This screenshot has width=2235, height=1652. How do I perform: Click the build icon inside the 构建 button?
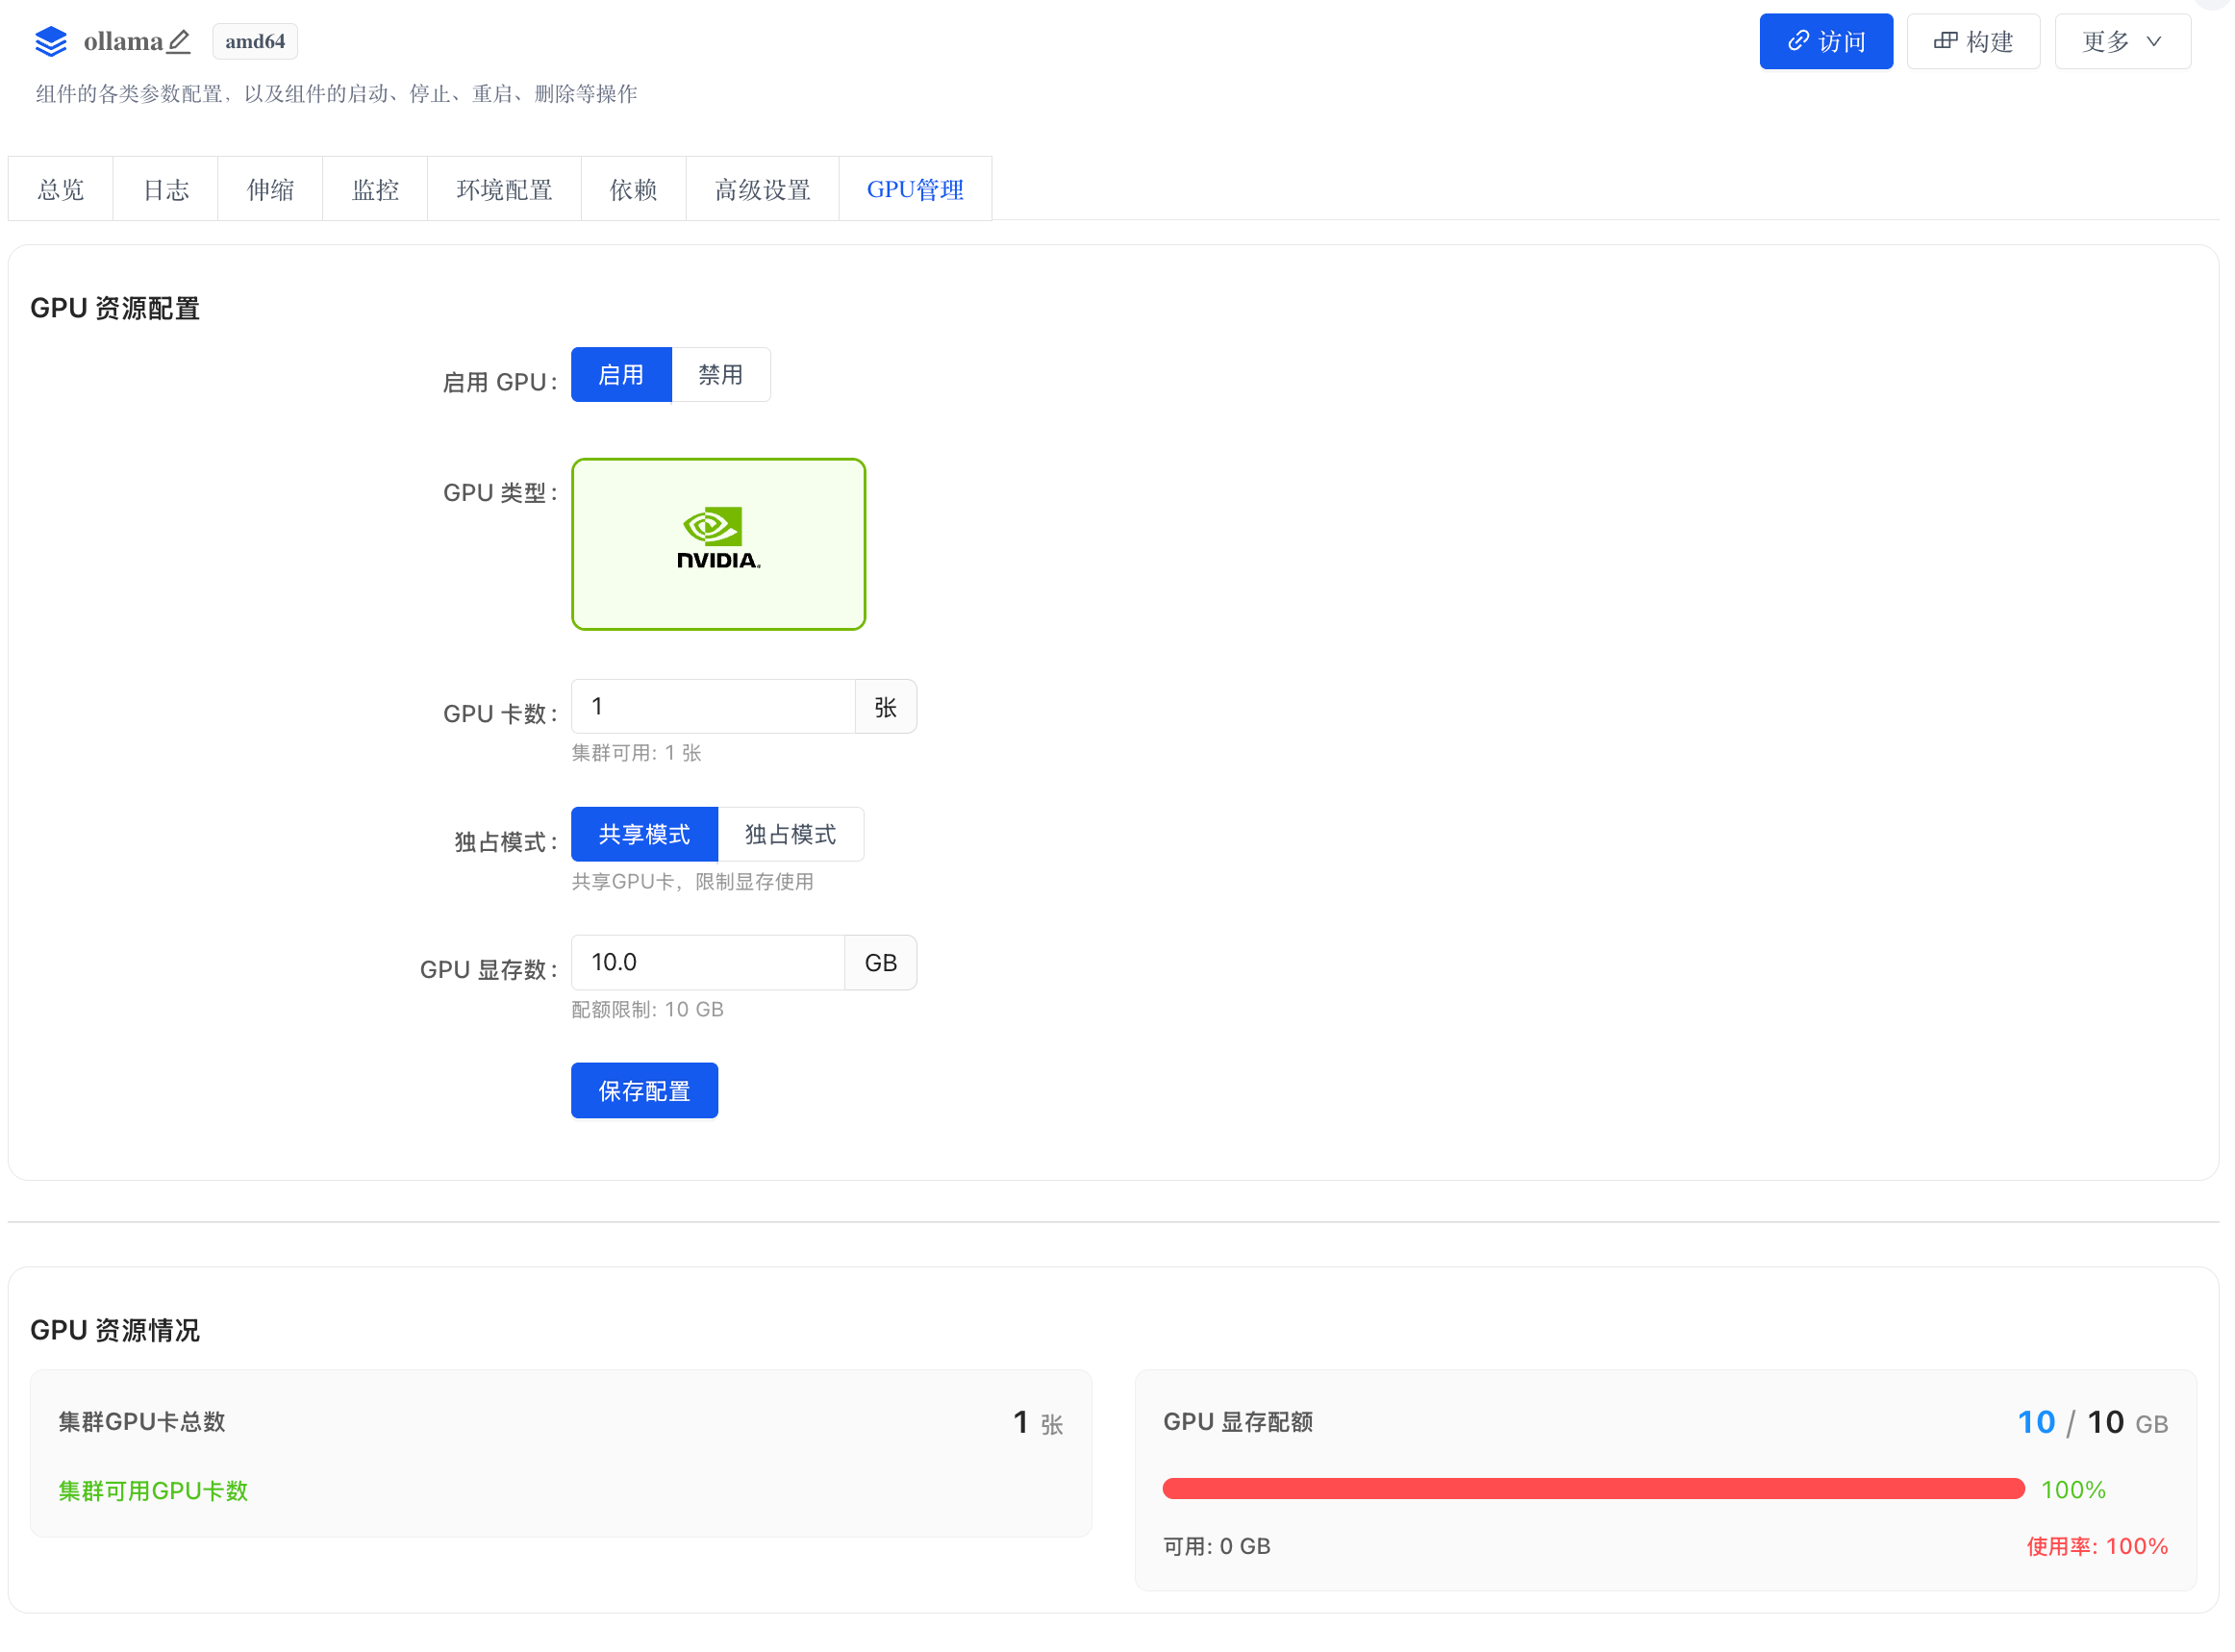pos(1944,41)
